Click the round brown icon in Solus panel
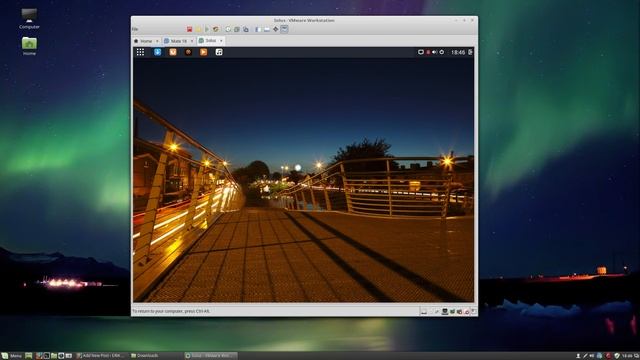Viewport: 640px width, 360px height. pyautogui.click(x=188, y=52)
